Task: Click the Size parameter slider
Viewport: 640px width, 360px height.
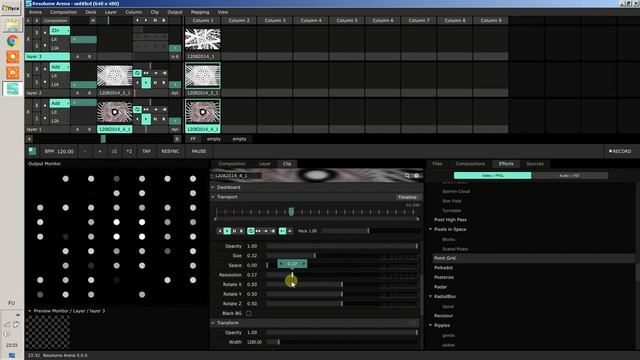Action: click(342, 256)
